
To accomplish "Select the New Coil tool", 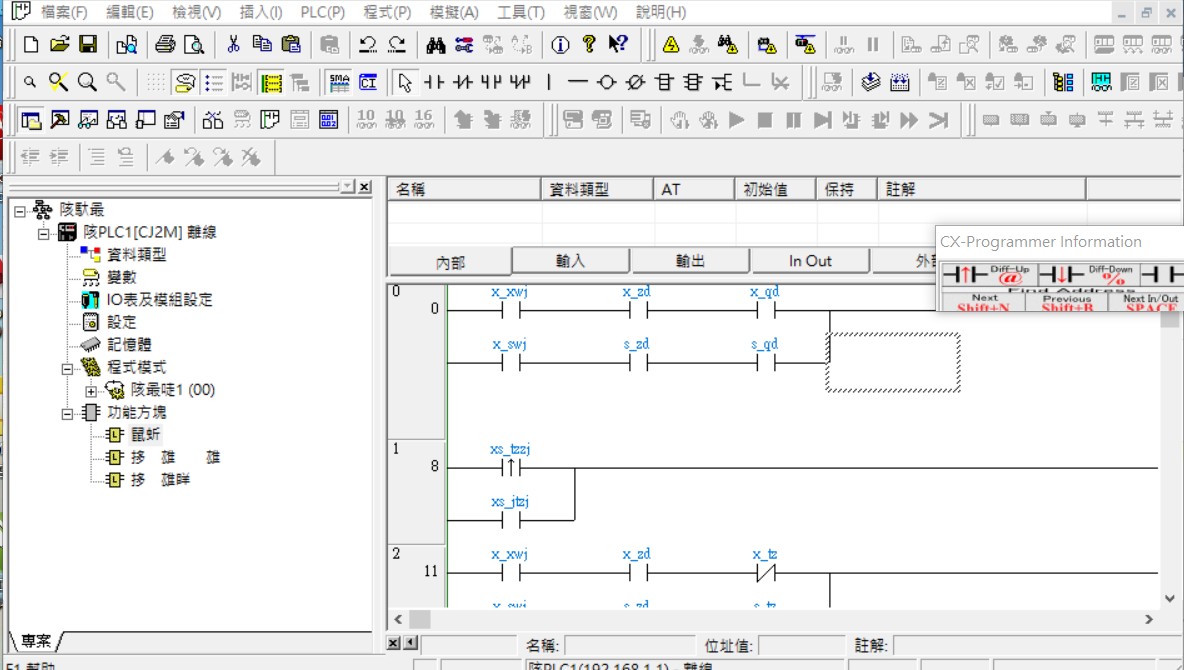I will pos(606,82).
